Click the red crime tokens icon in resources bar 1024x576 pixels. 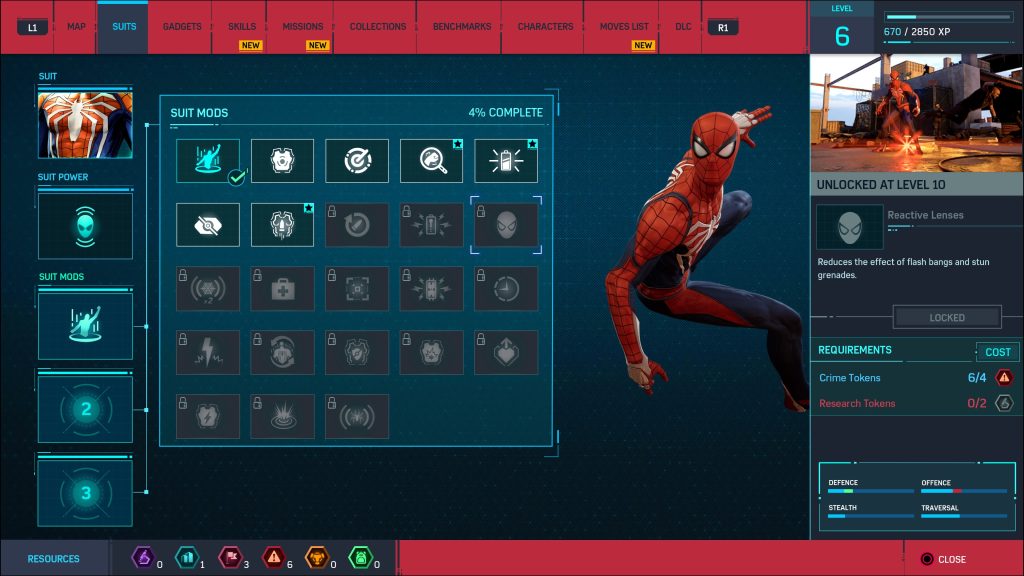pos(273,558)
